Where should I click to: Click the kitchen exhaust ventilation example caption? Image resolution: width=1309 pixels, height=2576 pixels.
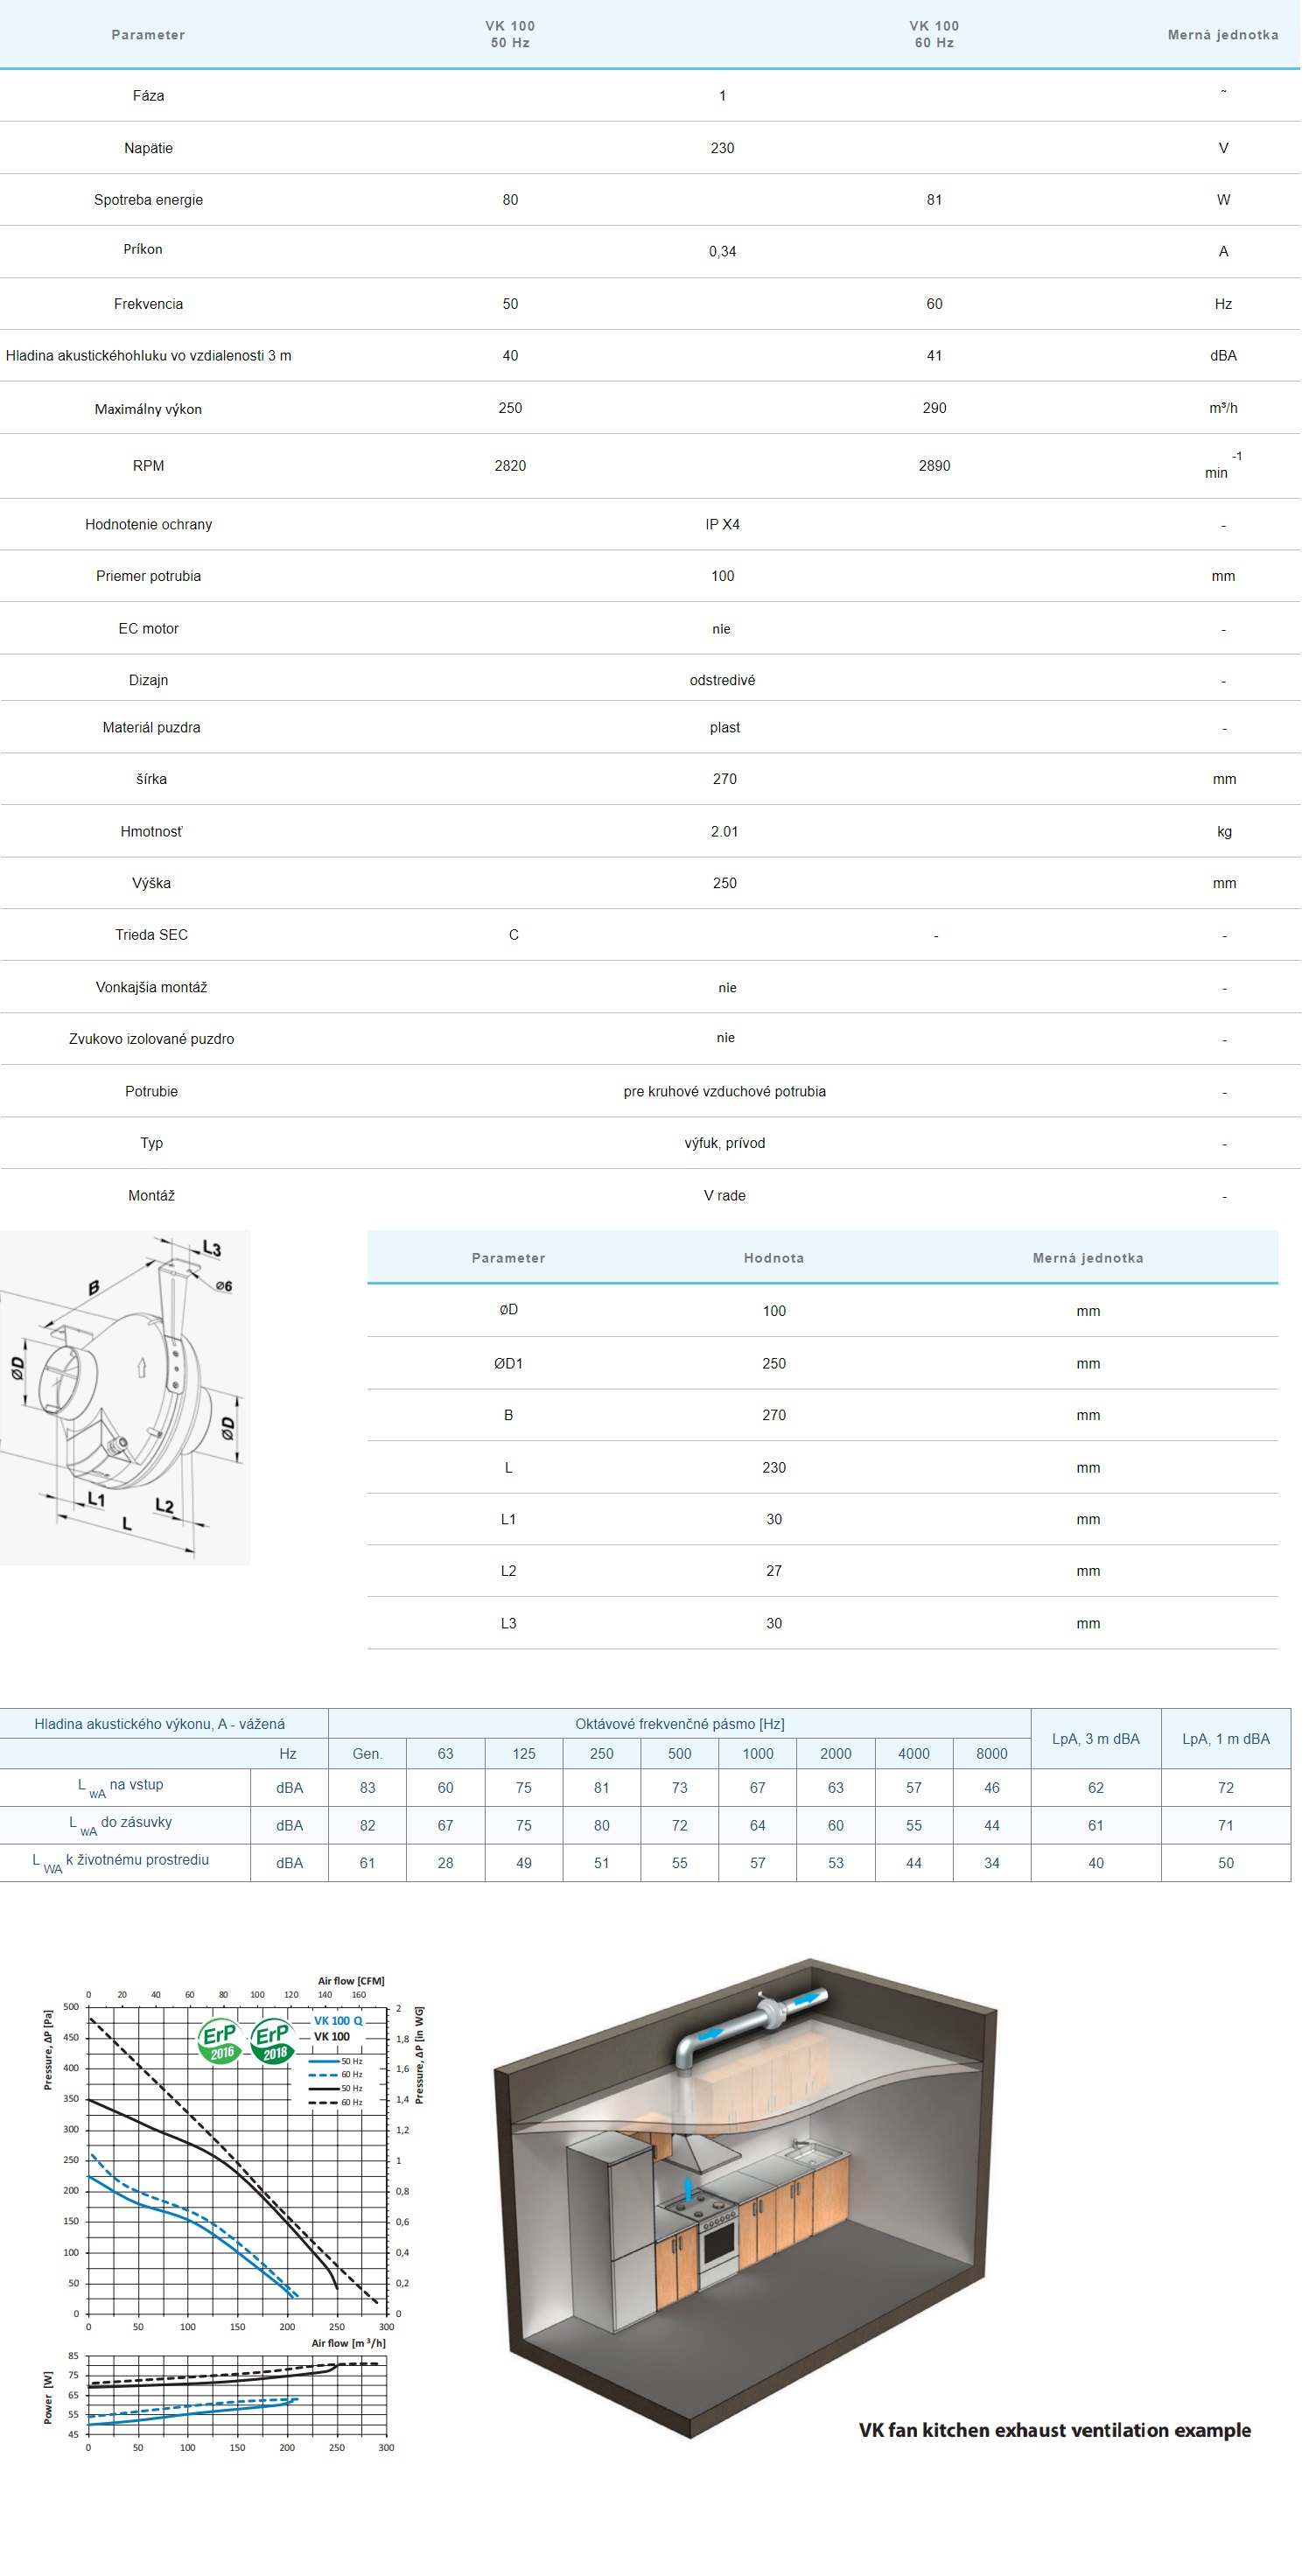click(x=1054, y=2430)
